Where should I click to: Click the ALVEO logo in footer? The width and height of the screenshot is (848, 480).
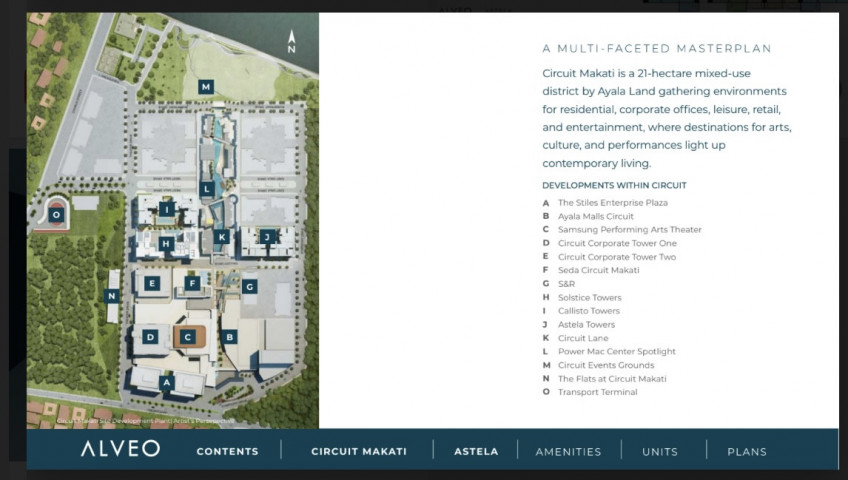(x=121, y=449)
